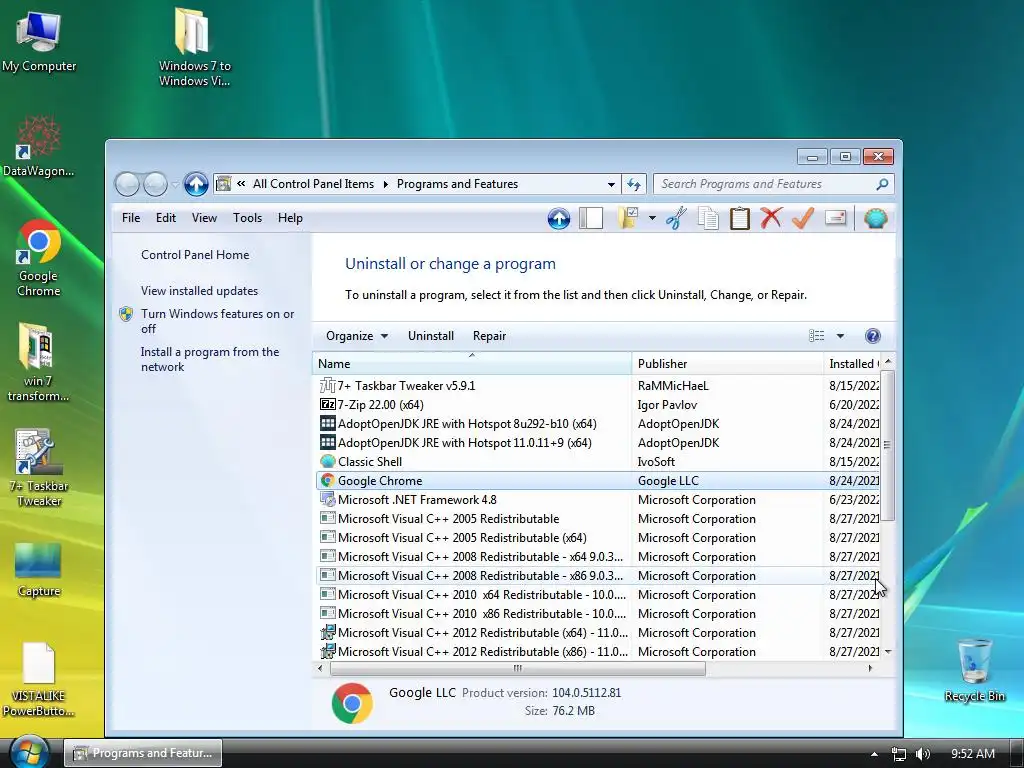Select Google Chrome program entry
The width and height of the screenshot is (1024, 768).
coord(598,481)
